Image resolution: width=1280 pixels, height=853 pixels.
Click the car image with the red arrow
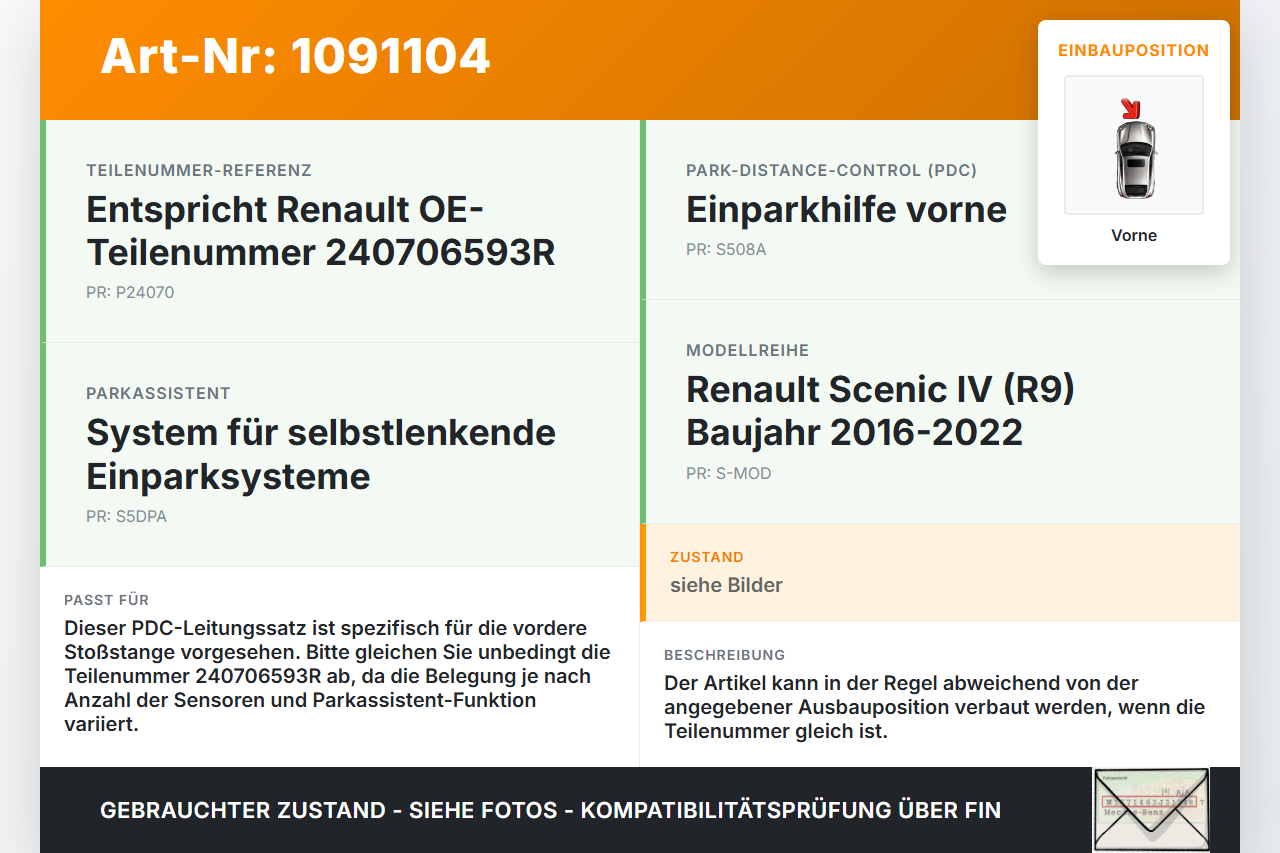[x=1134, y=145]
